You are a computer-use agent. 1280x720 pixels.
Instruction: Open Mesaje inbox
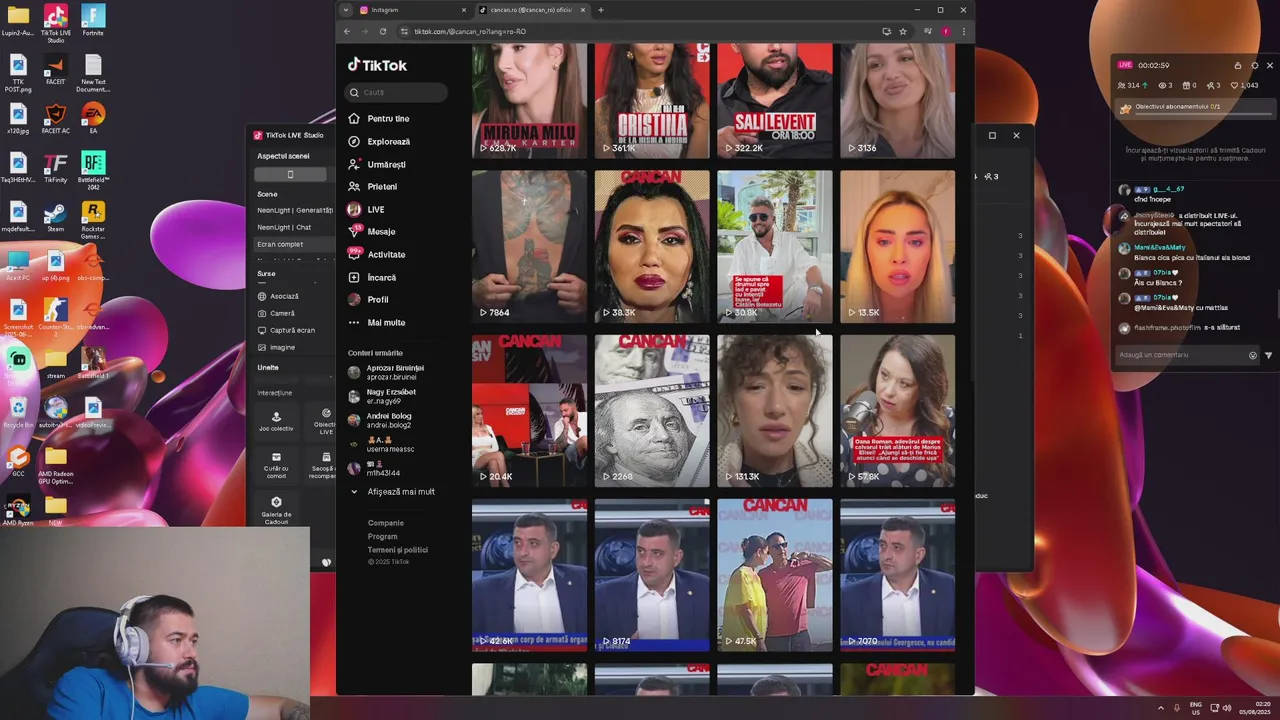click(x=372, y=231)
